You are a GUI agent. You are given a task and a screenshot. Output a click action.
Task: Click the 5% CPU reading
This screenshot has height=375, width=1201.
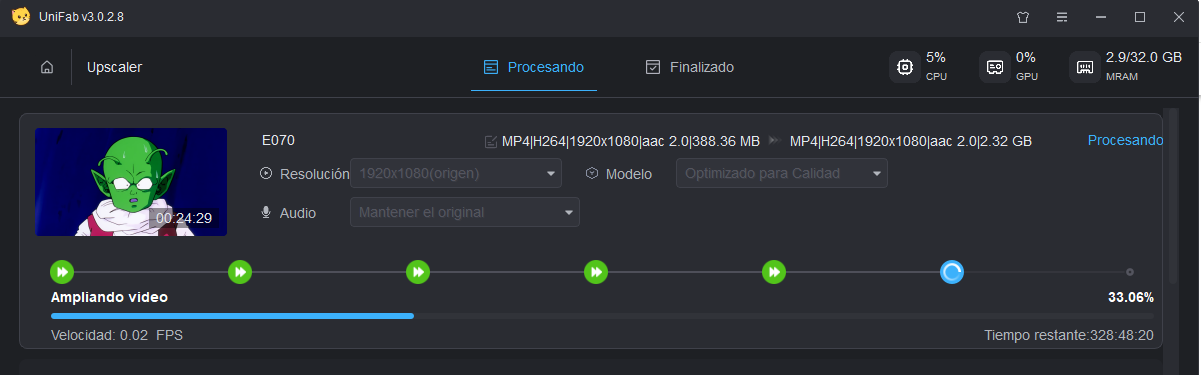pos(936,58)
